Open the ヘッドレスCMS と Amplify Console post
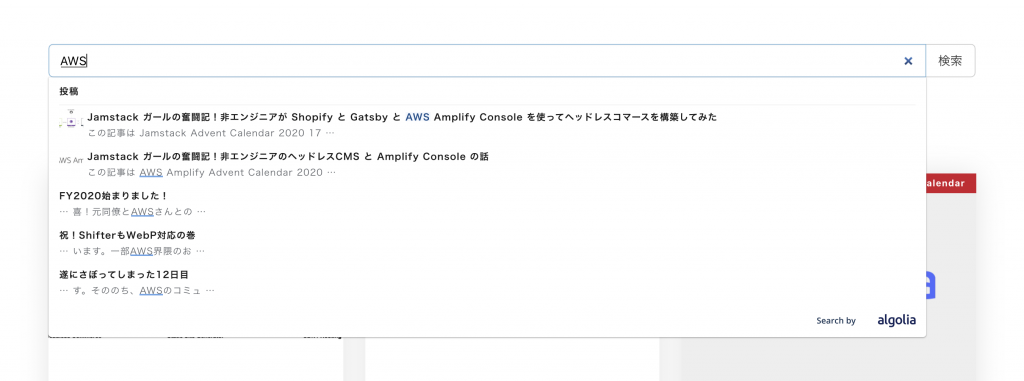 tap(288, 156)
